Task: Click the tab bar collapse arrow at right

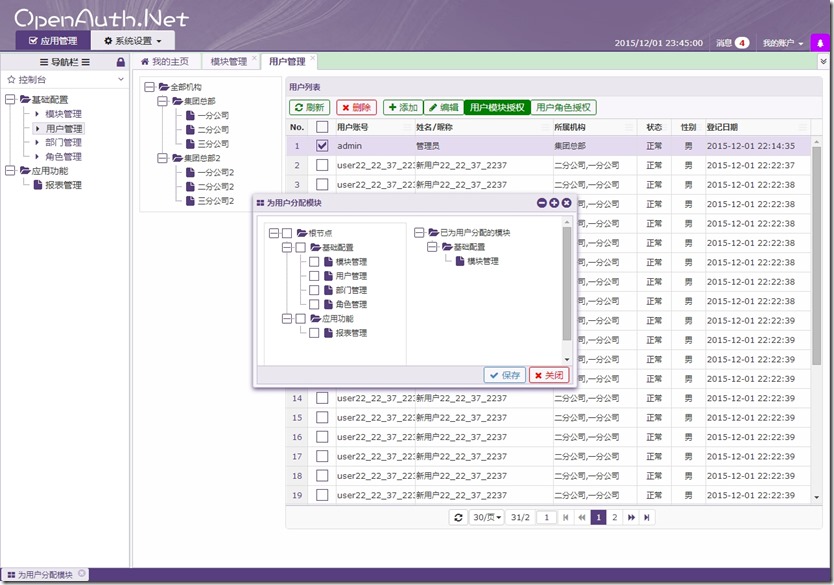Action: coord(823,62)
